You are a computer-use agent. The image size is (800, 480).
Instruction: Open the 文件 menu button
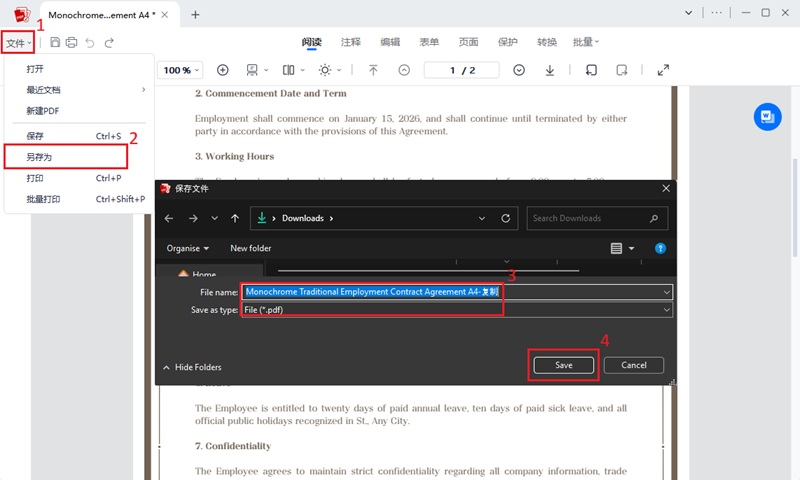(18, 43)
